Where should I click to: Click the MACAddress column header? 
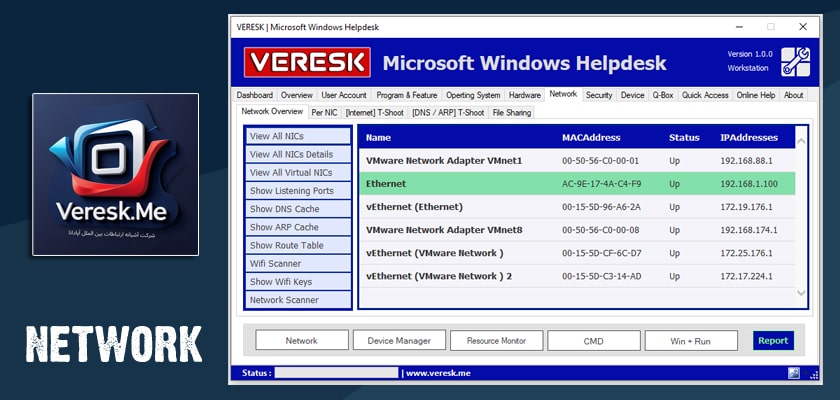(x=591, y=137)
